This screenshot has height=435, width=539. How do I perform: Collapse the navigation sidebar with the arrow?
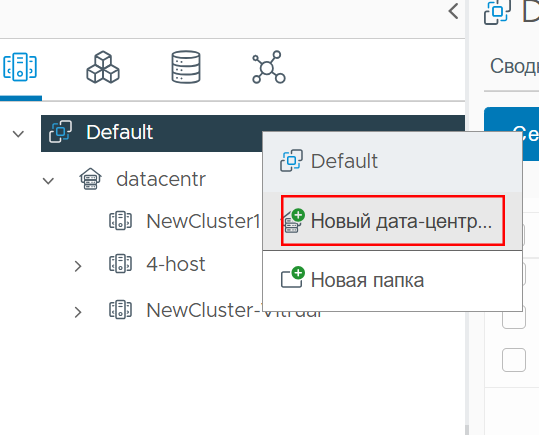[x=453, y=11]
